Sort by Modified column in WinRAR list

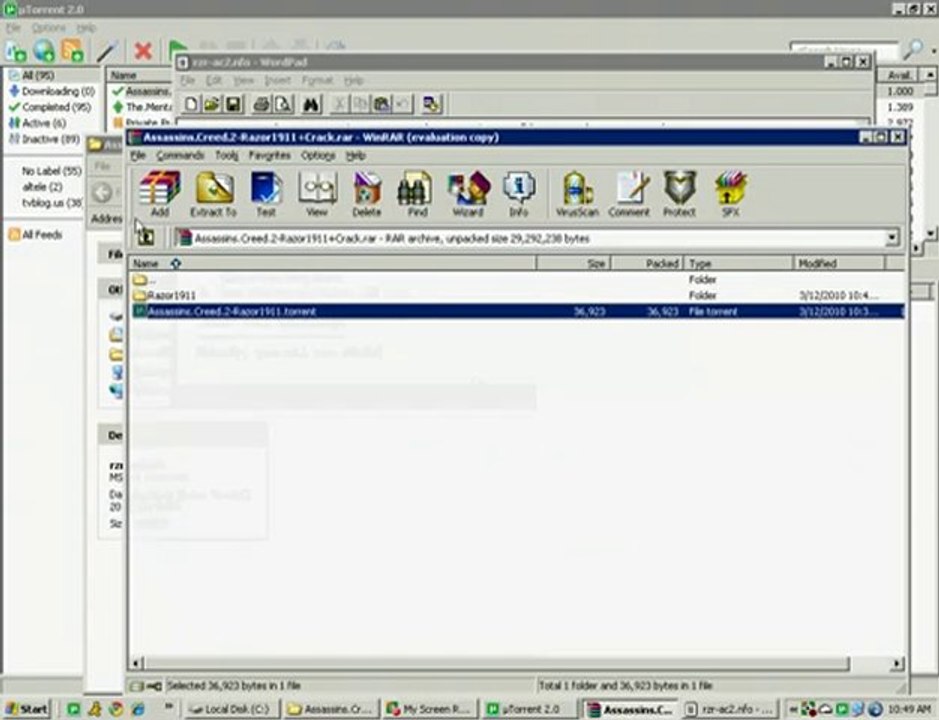pyautogui.click(x=840, y=263)
